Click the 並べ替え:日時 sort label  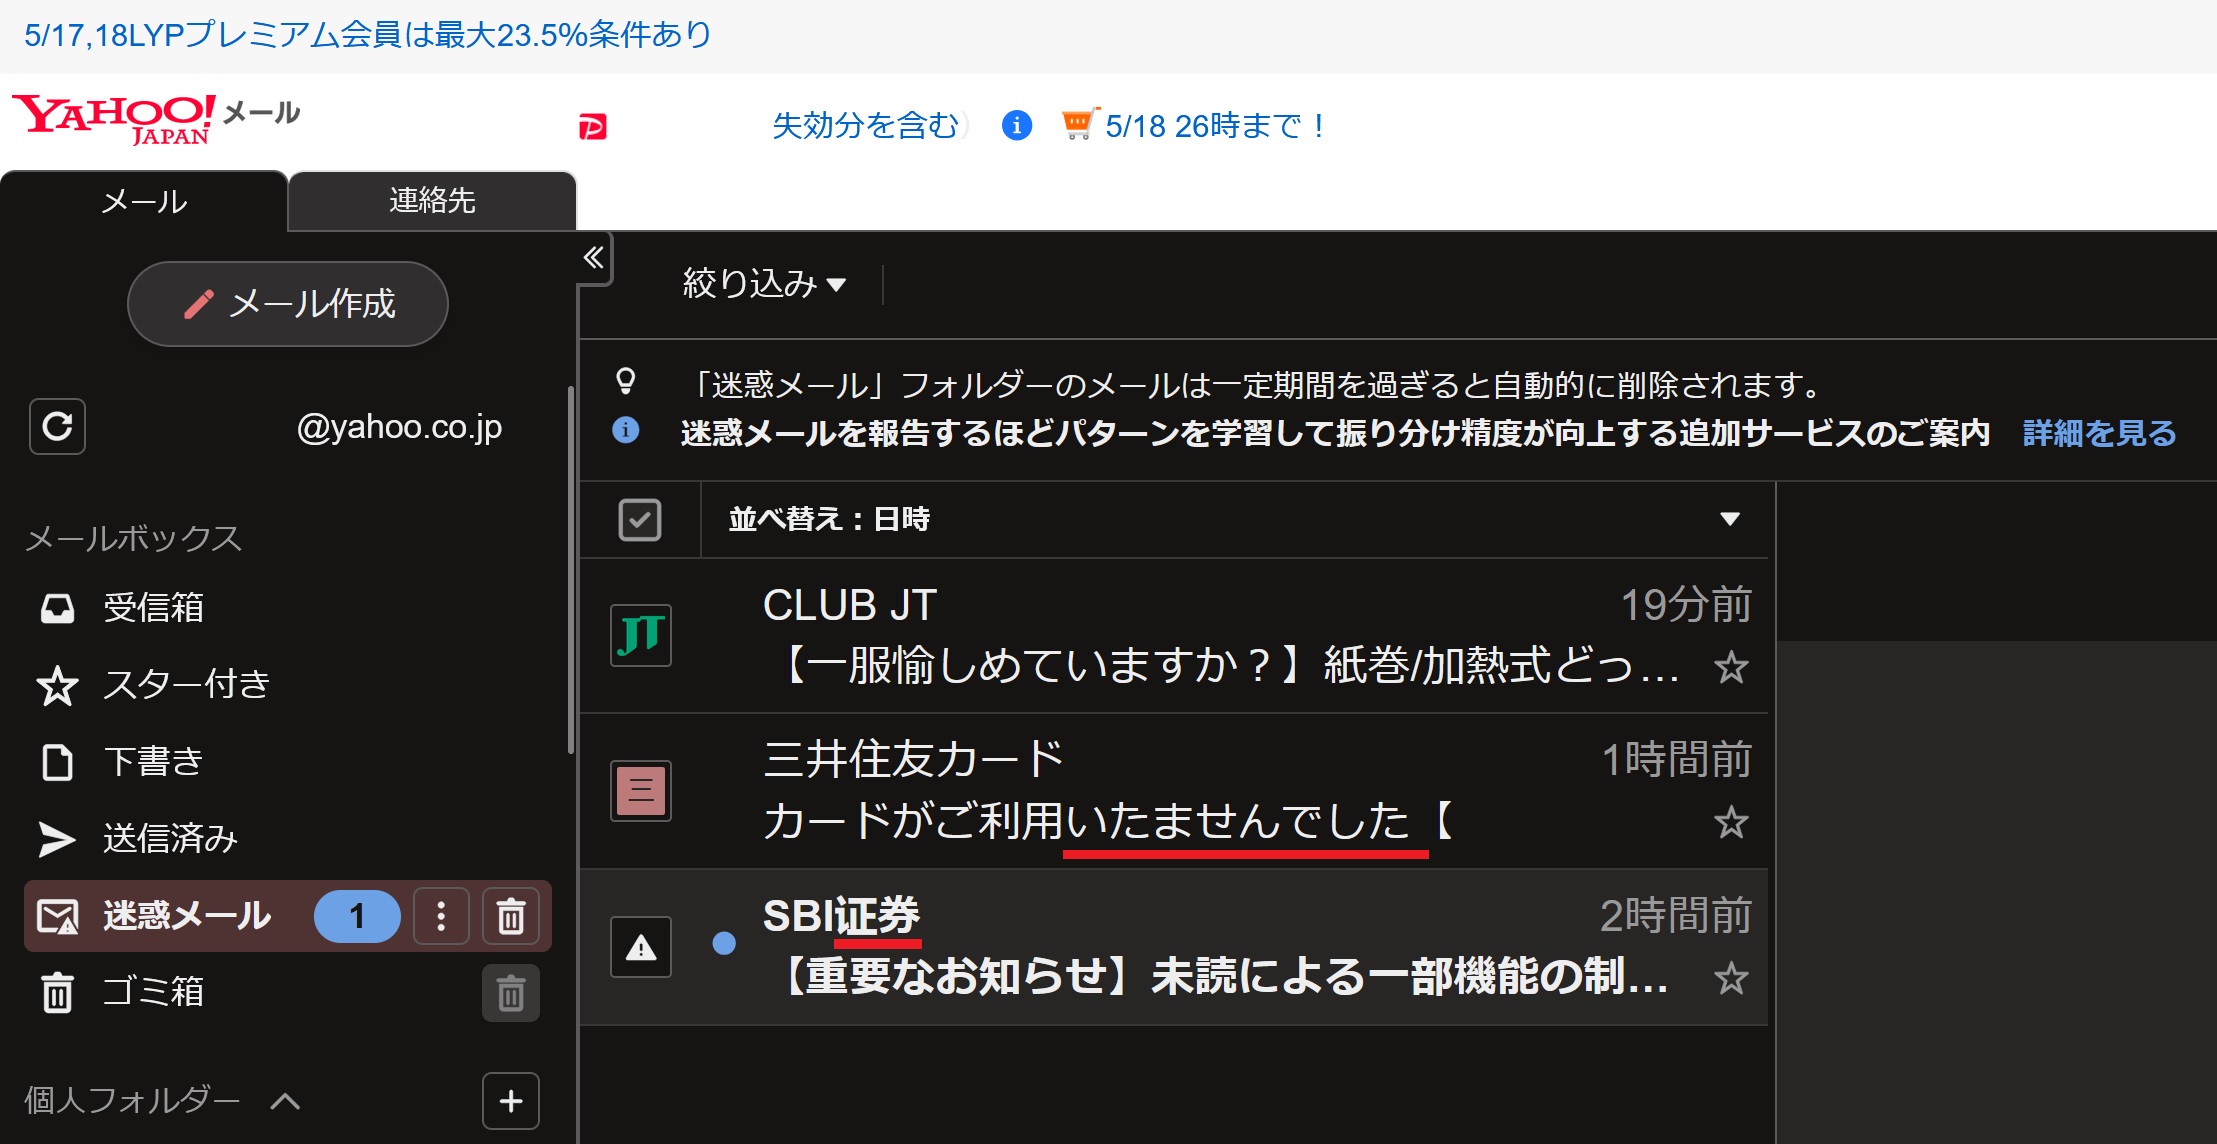tap(829, 519)
